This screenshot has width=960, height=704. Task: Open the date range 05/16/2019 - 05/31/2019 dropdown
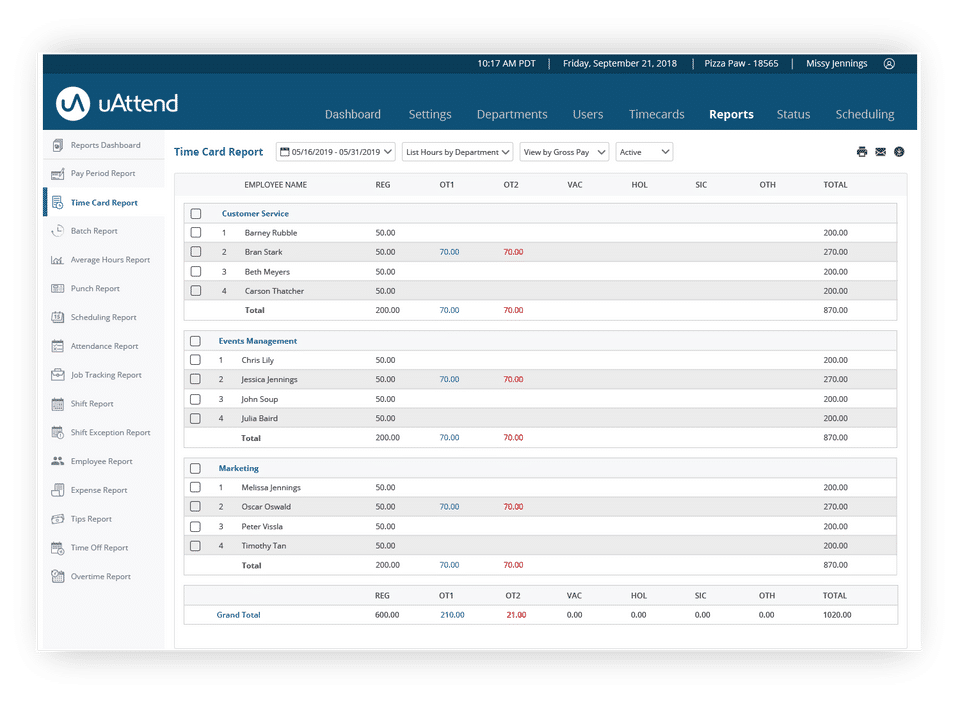click(336, 152)
